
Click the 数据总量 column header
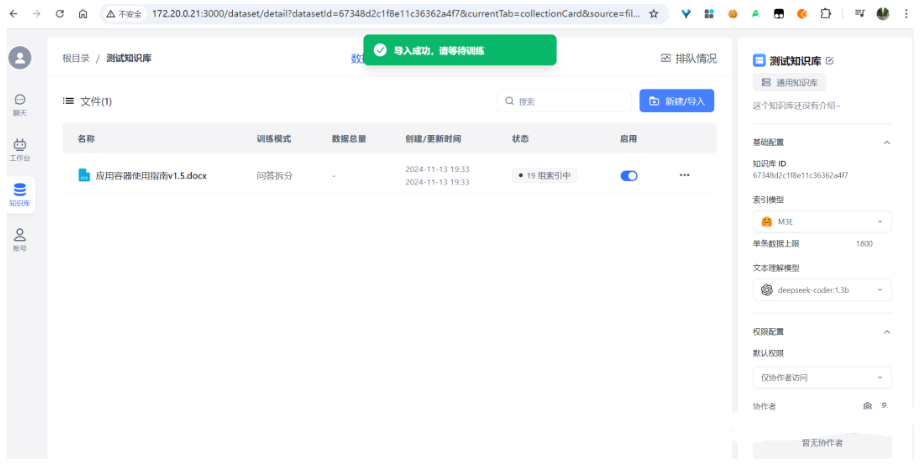(349, 139)
